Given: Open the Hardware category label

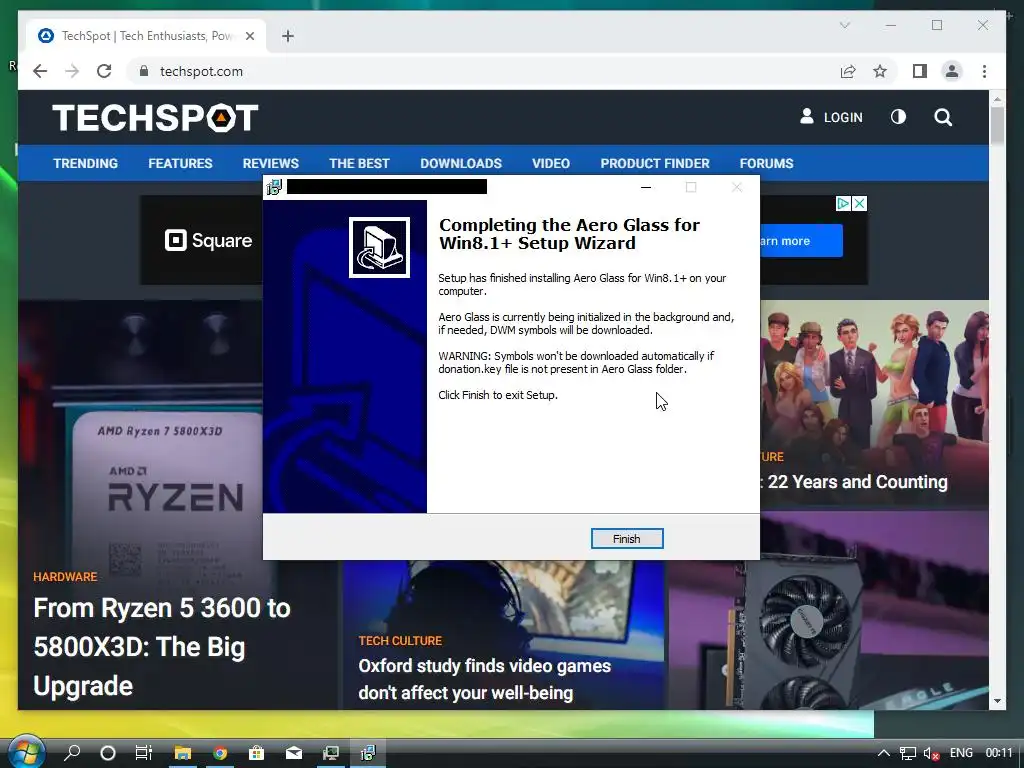Looking at the screenshot, I should pos(65,577).
